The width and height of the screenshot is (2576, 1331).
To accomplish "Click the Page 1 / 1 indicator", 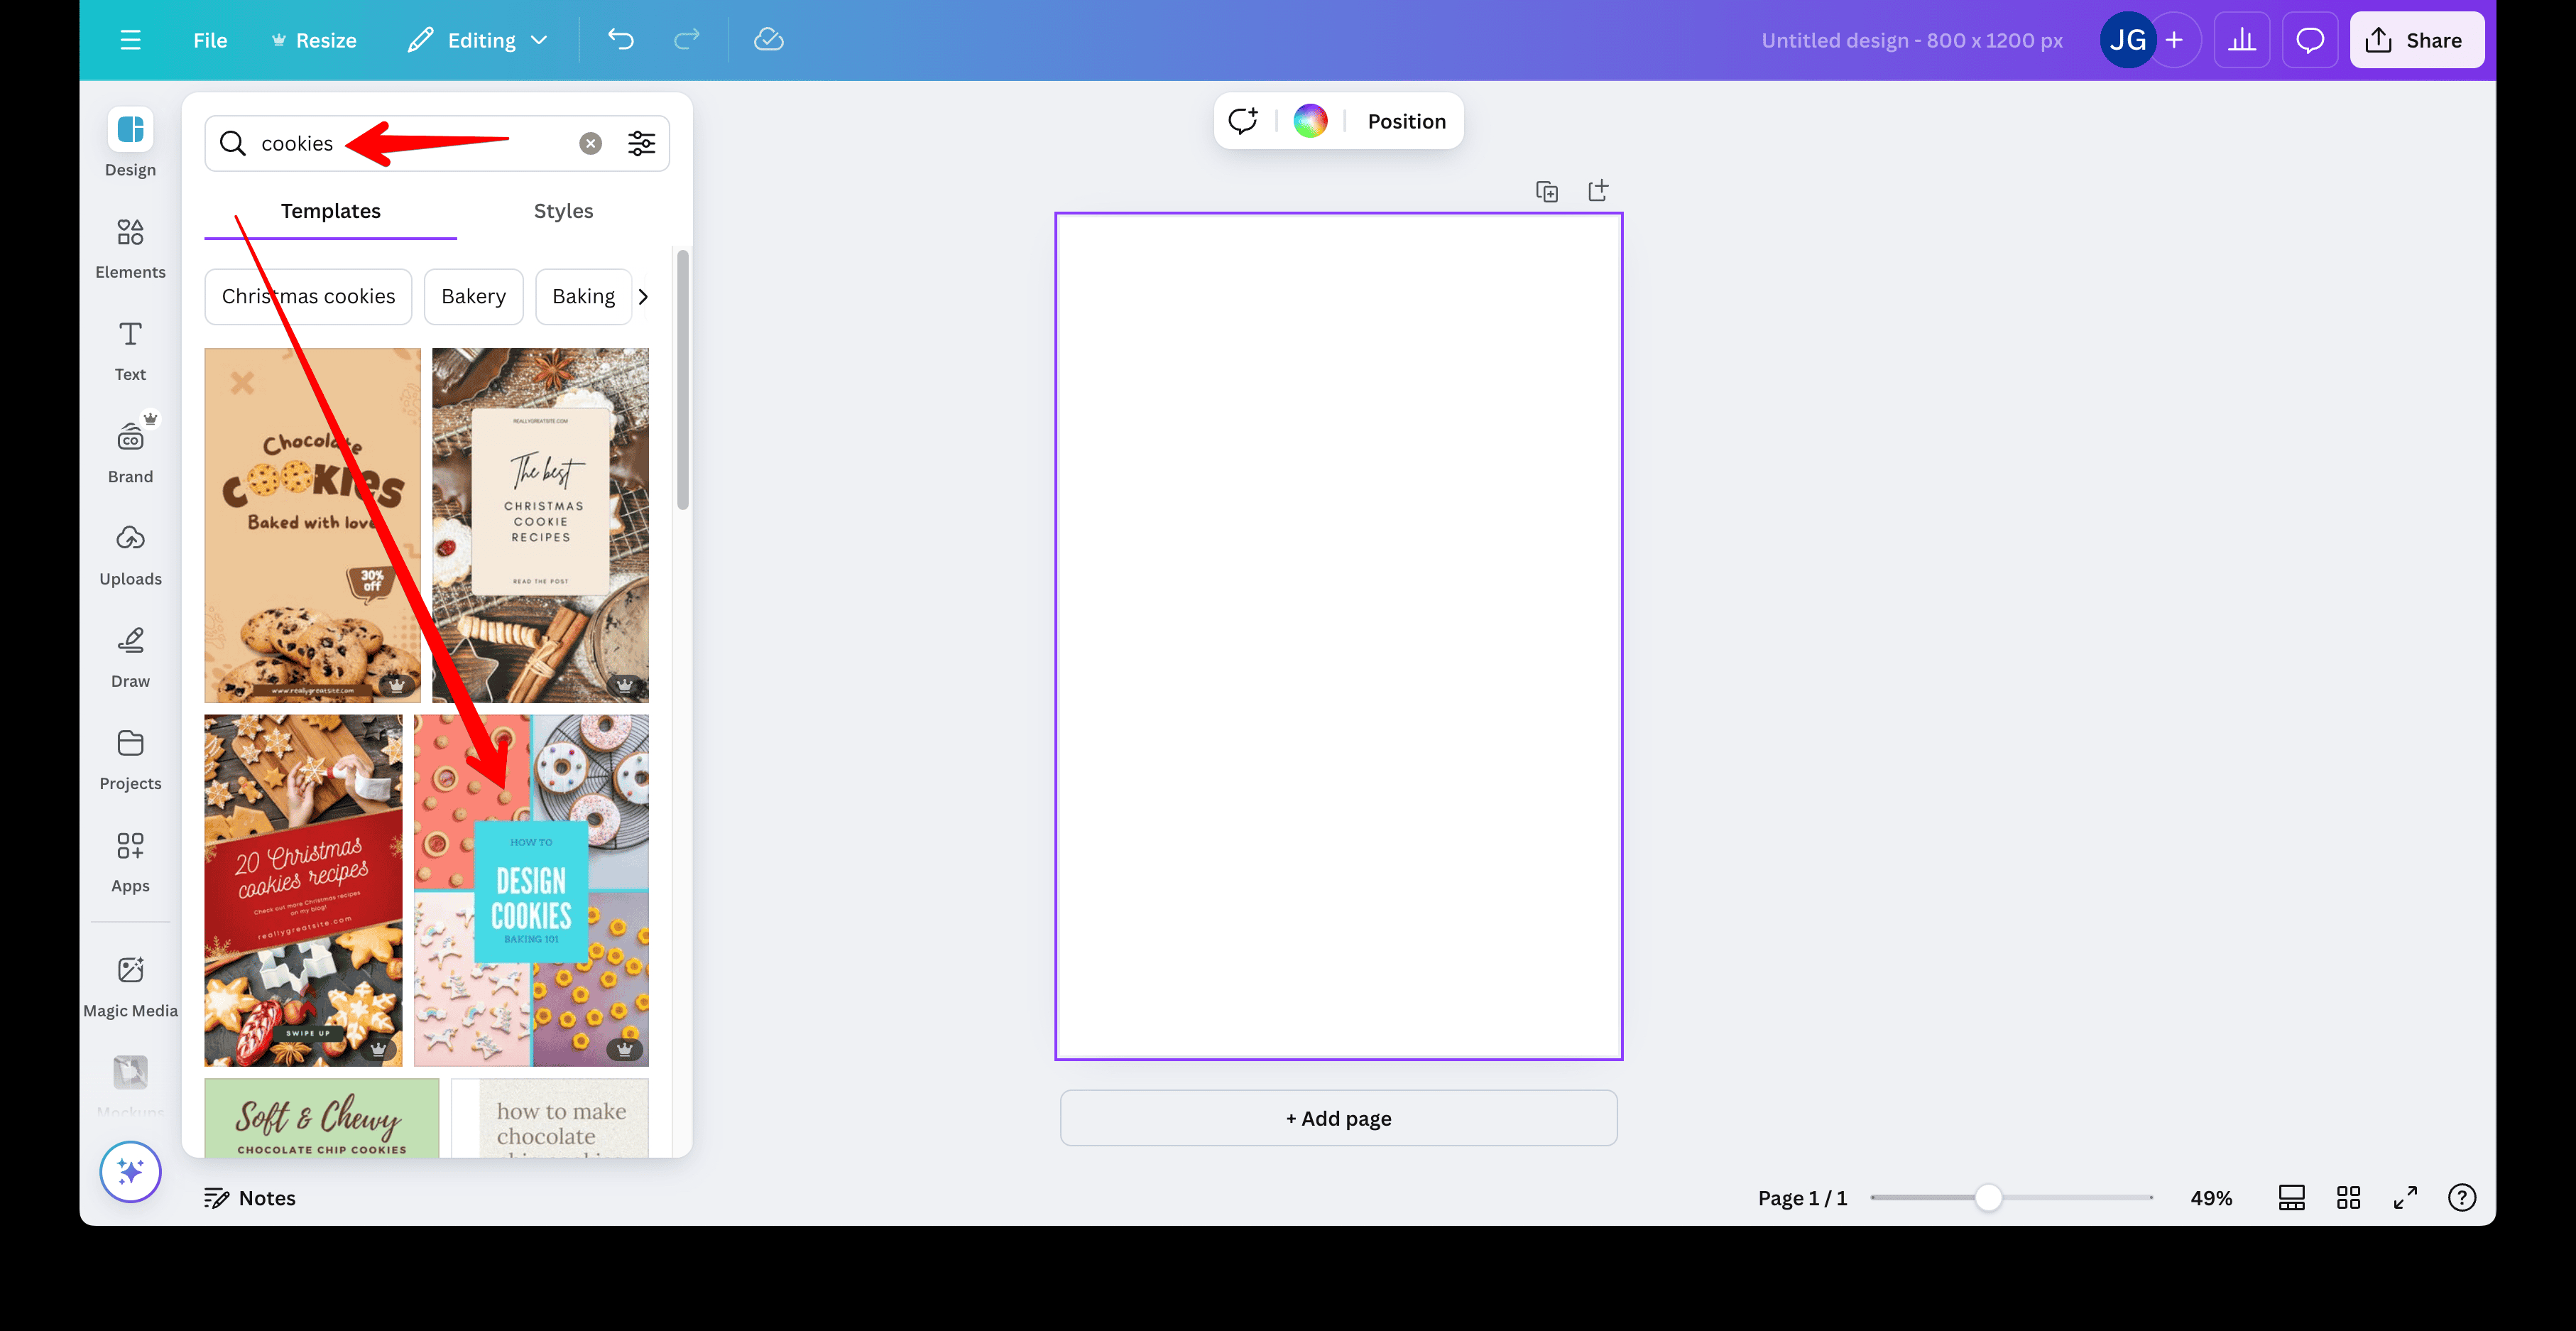I will [1802, 1198].
